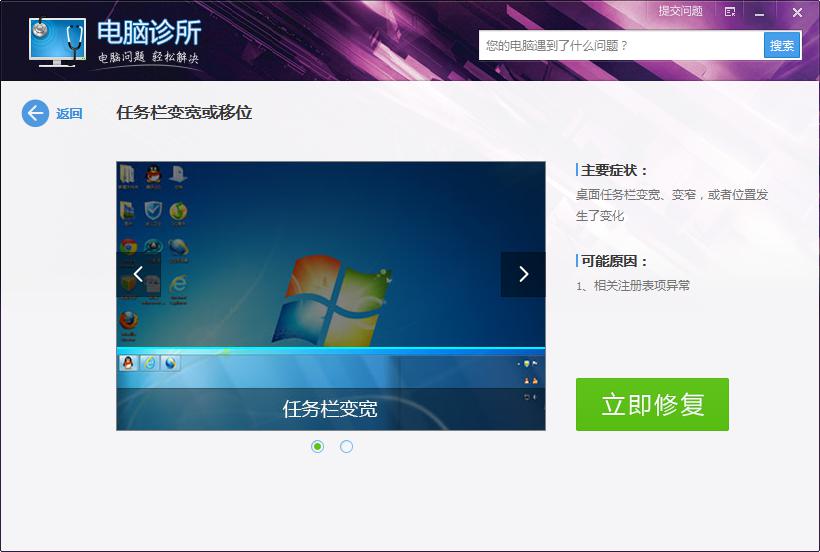This screenshot has height=552, width=820.
Task: Click the 提交问题 link
Action: (x=680, y=11)
